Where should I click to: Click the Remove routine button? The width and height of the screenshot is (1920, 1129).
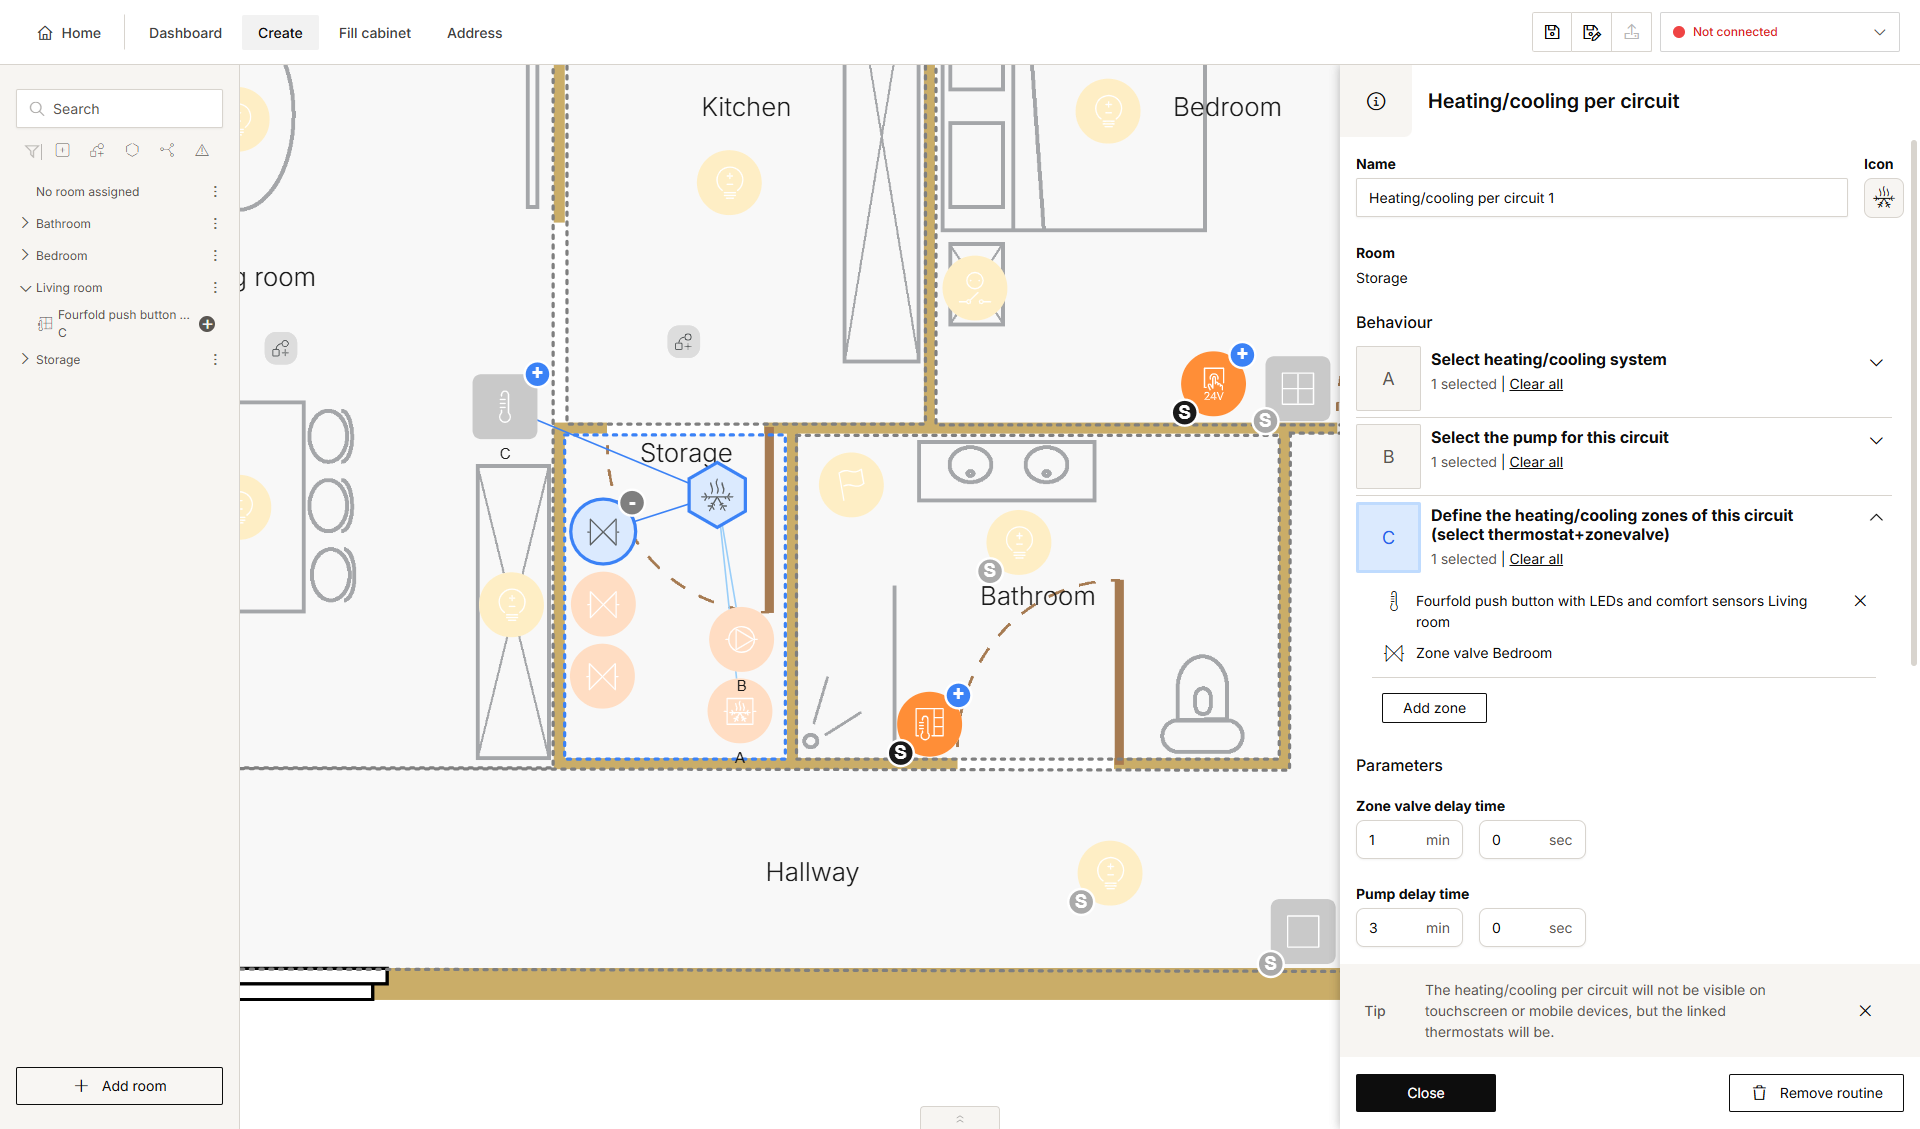pyautogui.click(x=1816, y=1093)
